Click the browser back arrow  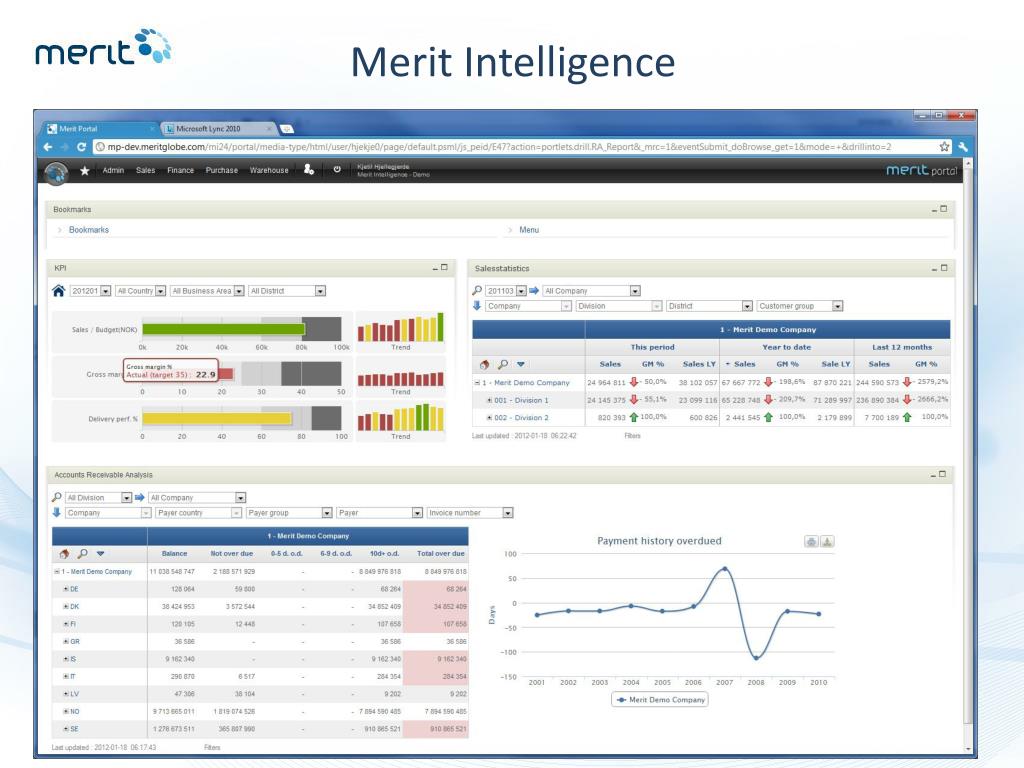point(48,147)
